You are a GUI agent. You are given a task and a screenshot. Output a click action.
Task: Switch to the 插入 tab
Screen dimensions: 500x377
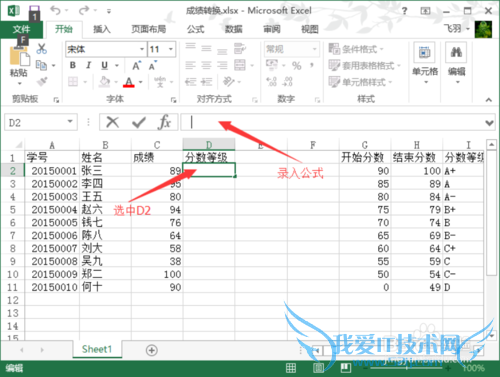click(x=102, y=29)
